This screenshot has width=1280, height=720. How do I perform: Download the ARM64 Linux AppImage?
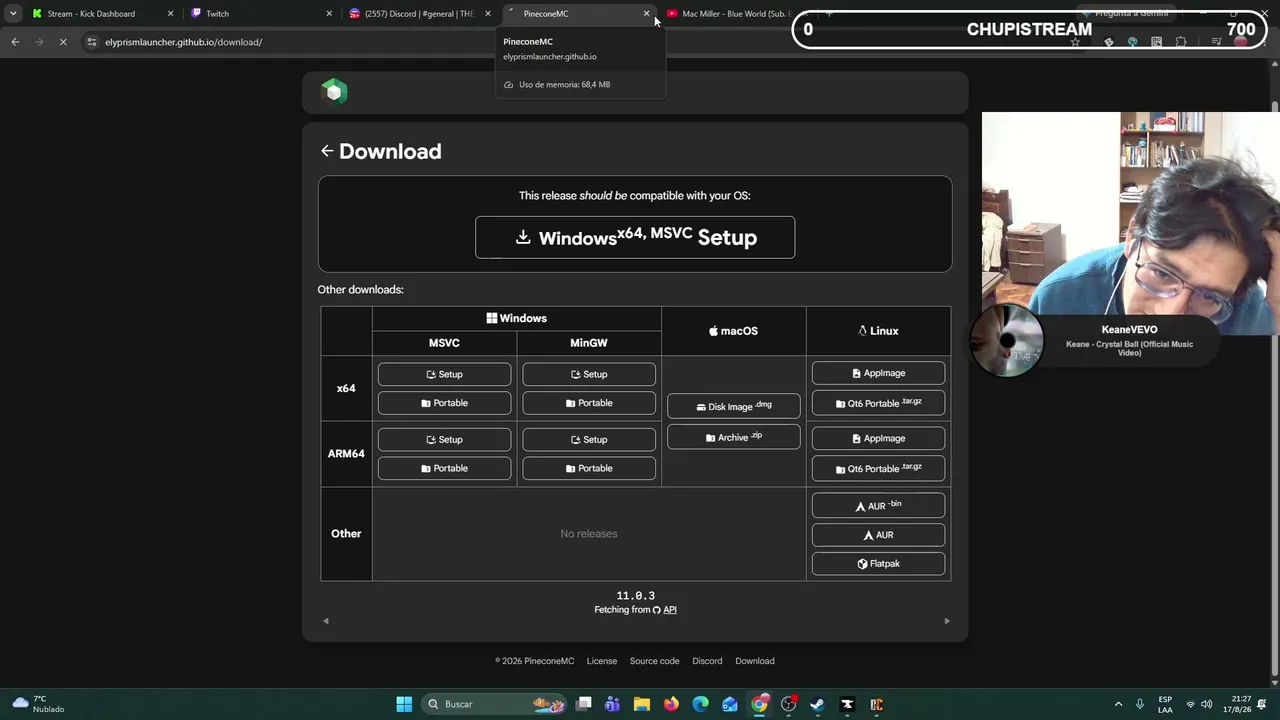click(x=878, y=438)
